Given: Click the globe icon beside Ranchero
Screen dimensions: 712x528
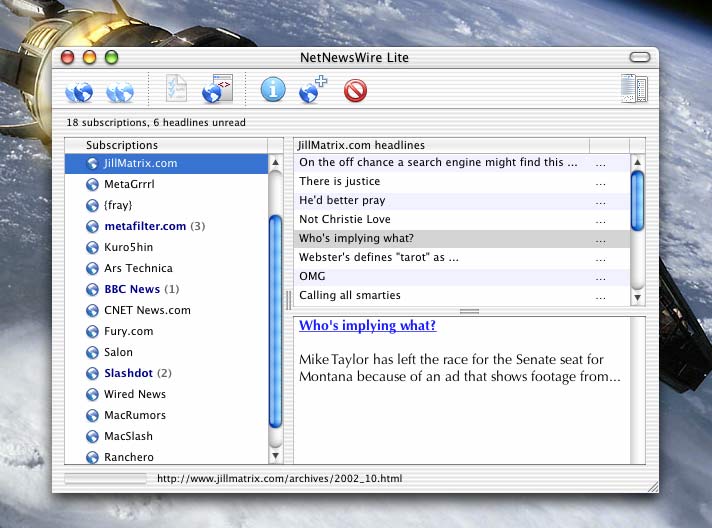Looking at the screenshot, I should (92, 457).
